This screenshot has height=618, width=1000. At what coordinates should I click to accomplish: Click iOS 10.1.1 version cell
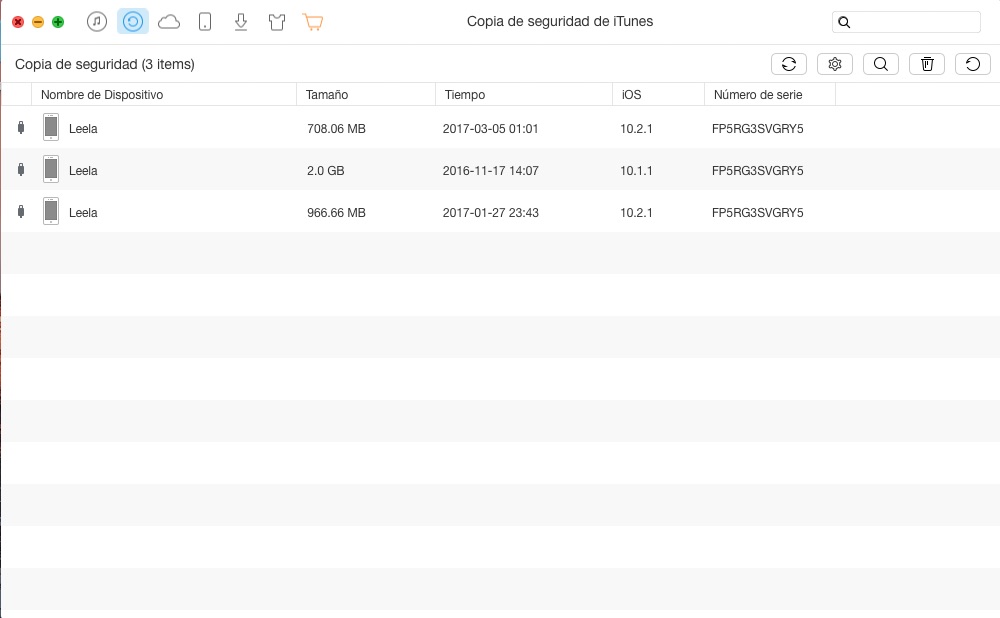(636, 171)
